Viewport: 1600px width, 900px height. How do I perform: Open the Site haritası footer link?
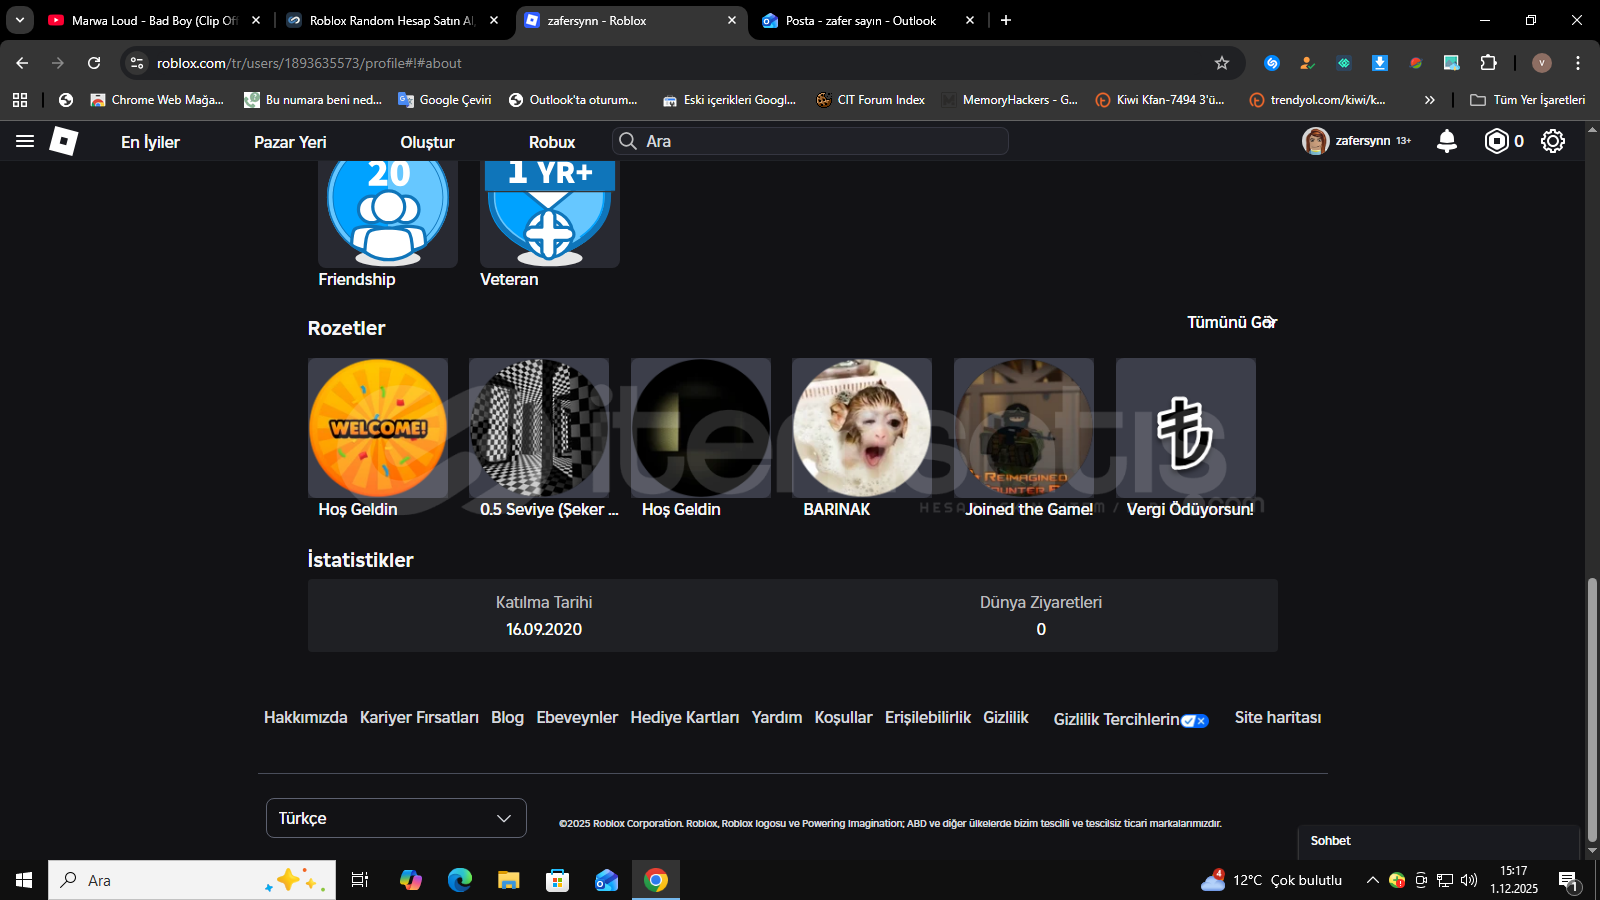(x=1278, y=717)
